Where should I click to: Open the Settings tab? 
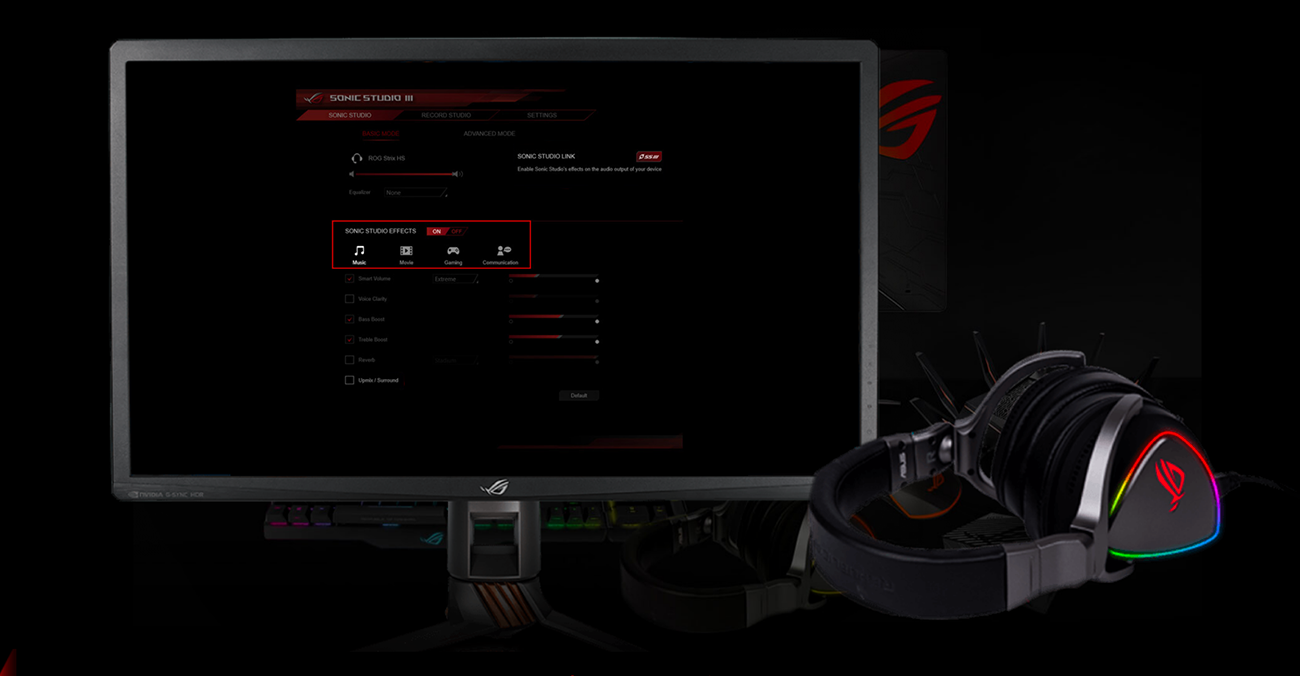pos(542,115)
